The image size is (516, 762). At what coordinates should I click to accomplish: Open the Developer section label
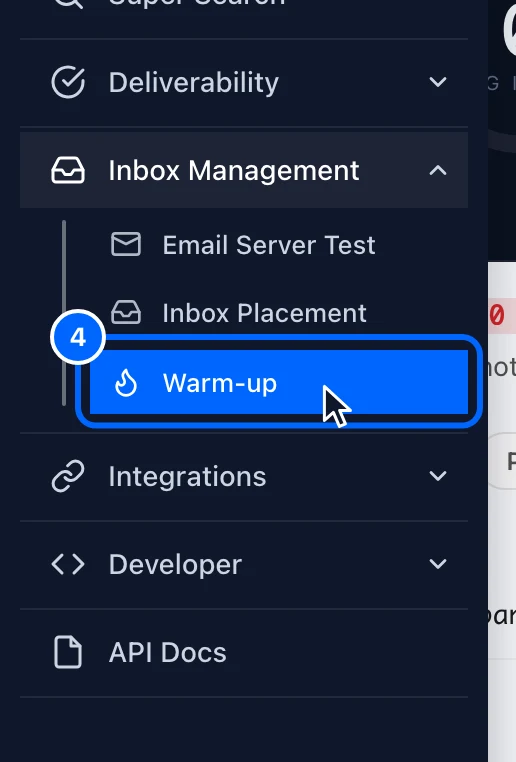tap(175, 564)
